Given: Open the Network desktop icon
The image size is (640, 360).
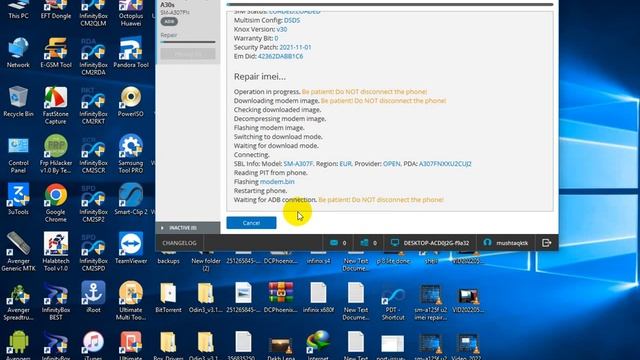Looking at the screenshot, I should [x=18, y=52].
